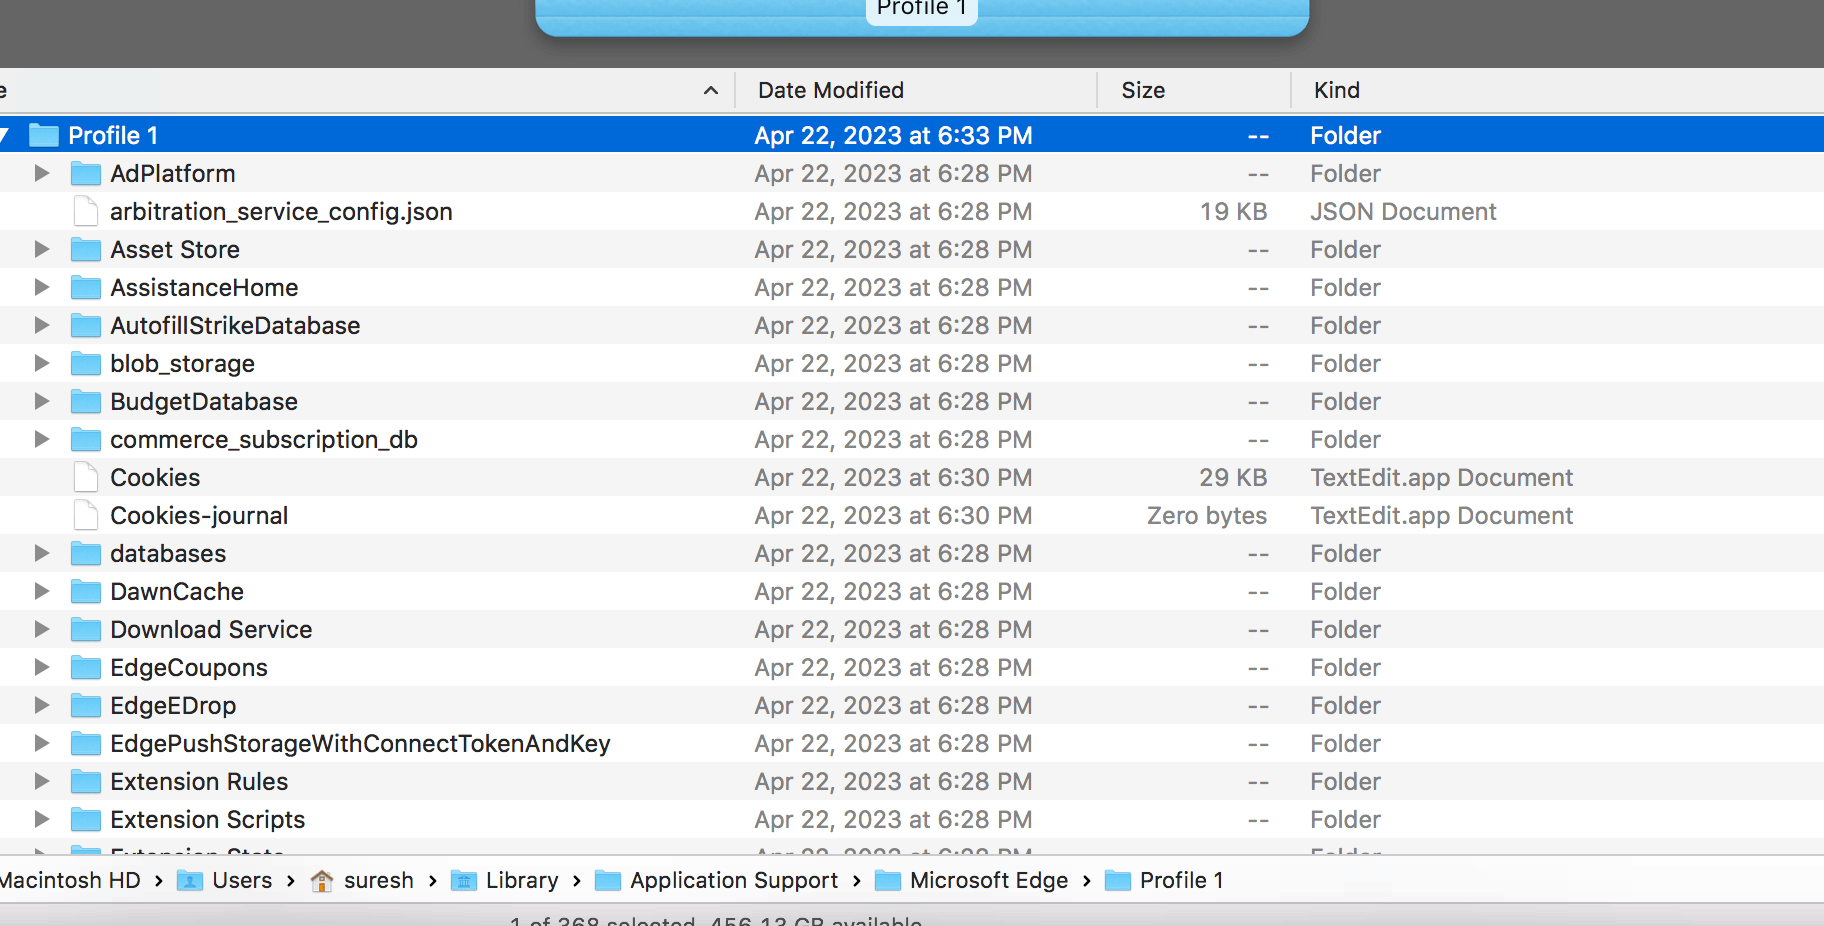The width and height of the screenshot is (1824, 926).
Task: Select the EdgeEDrop folder row
Action: [x=912, y=706]
